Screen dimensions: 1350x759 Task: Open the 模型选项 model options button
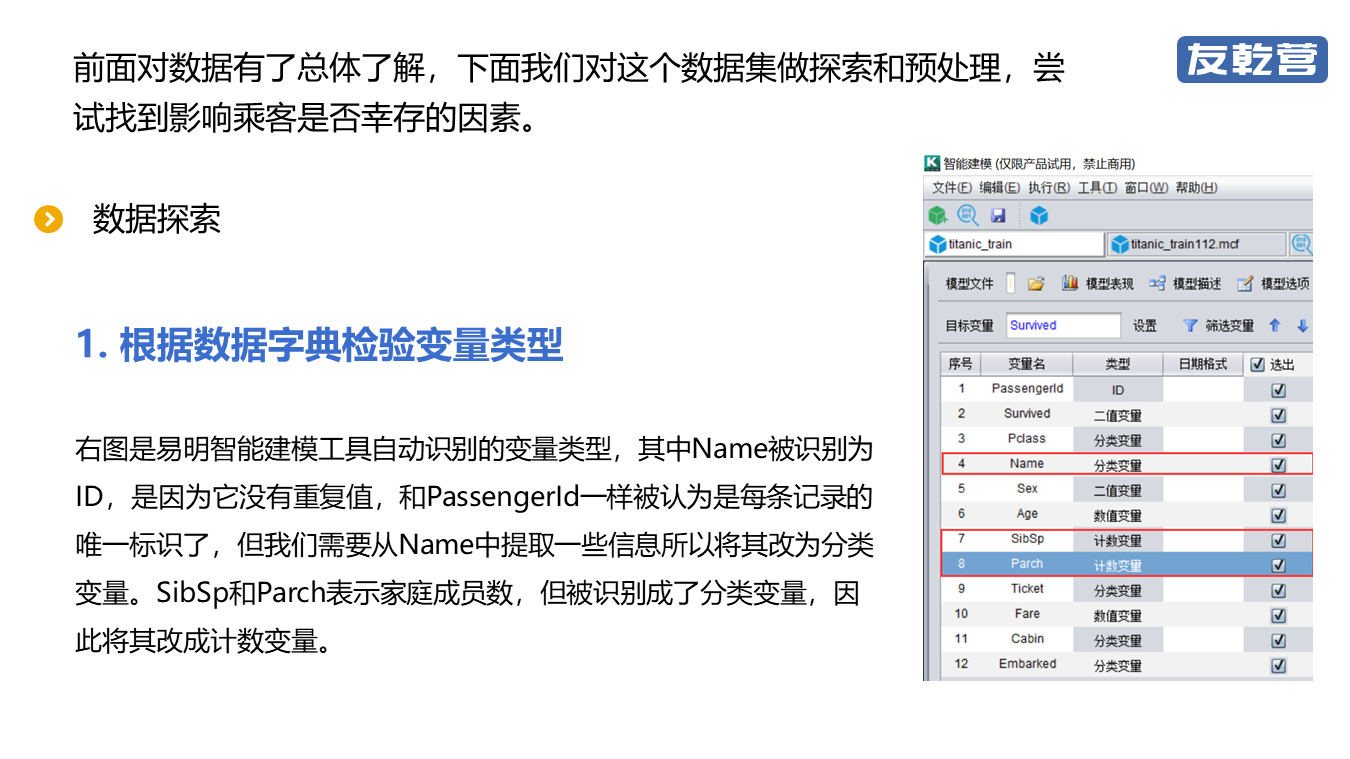[1273, 284]
